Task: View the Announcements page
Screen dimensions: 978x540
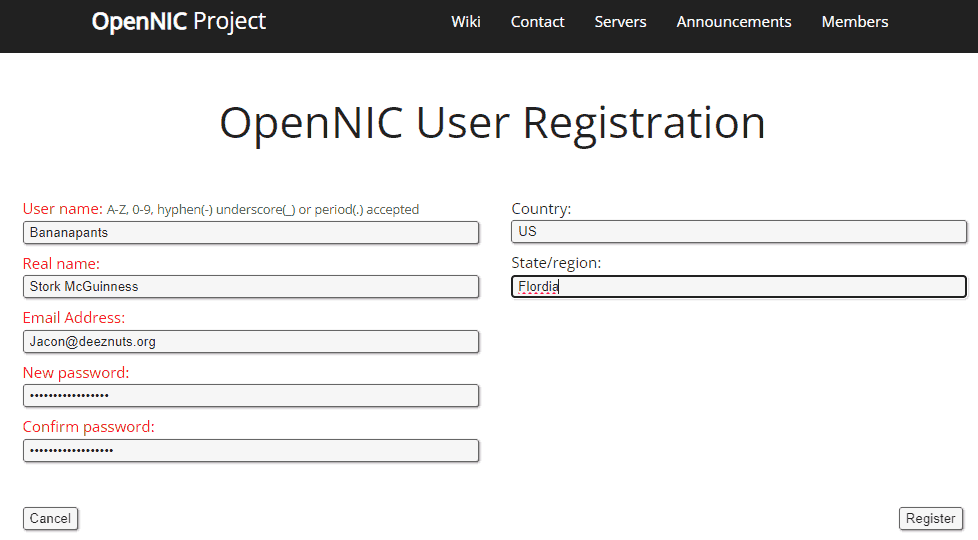Action: click(x=734, y=22)
